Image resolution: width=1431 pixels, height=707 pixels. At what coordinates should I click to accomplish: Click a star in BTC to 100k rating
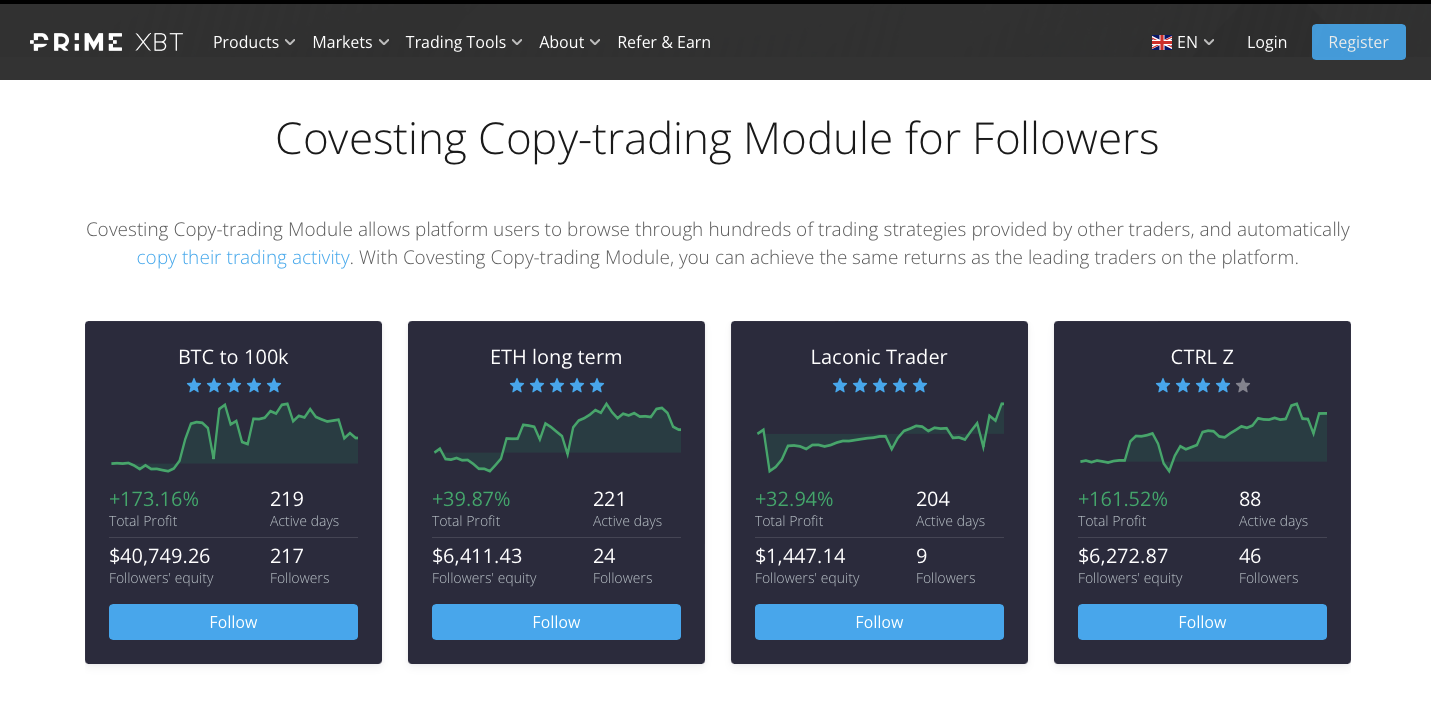coord(233,384)
